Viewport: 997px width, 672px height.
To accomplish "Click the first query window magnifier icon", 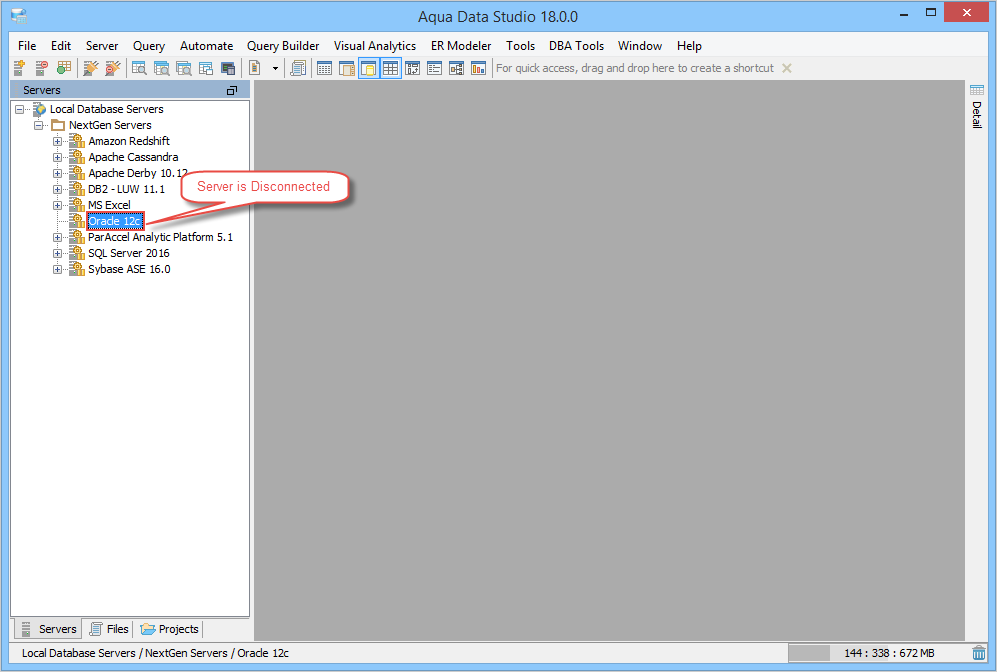I will pos(139,68).
